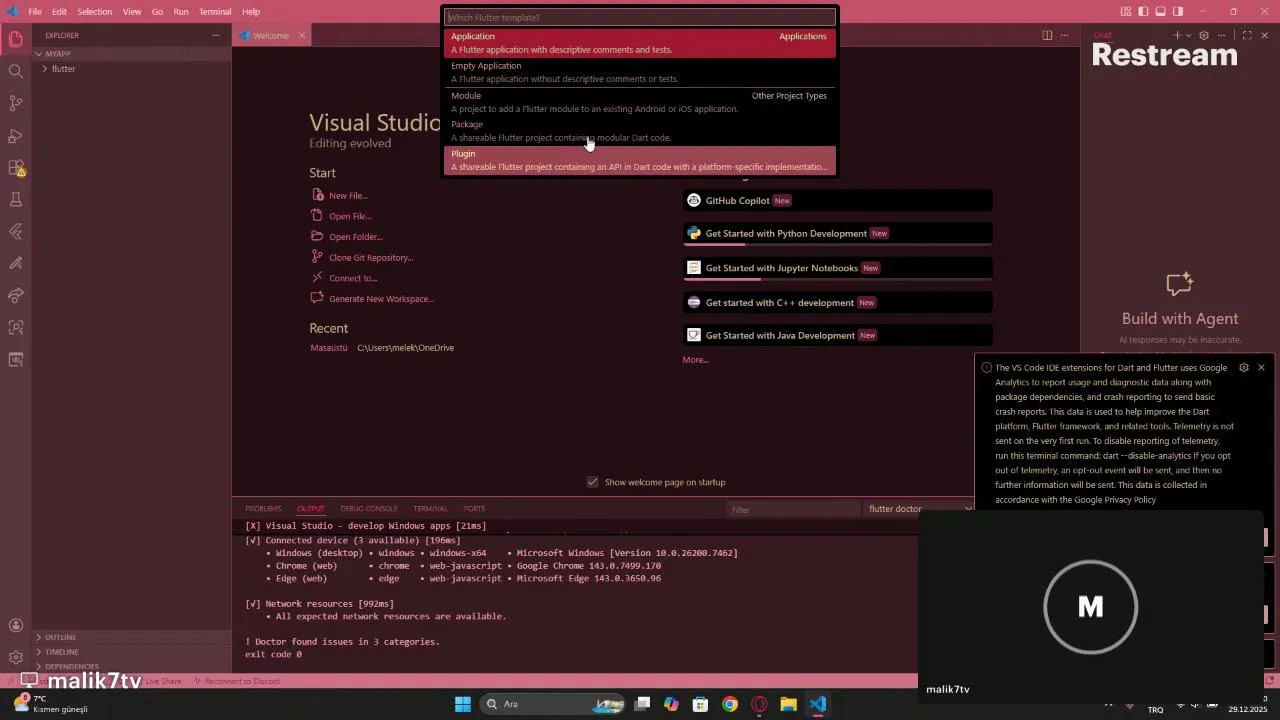The image size is (1280, 720).
Task: Open the Search view in activity bar
Action: 16,71
